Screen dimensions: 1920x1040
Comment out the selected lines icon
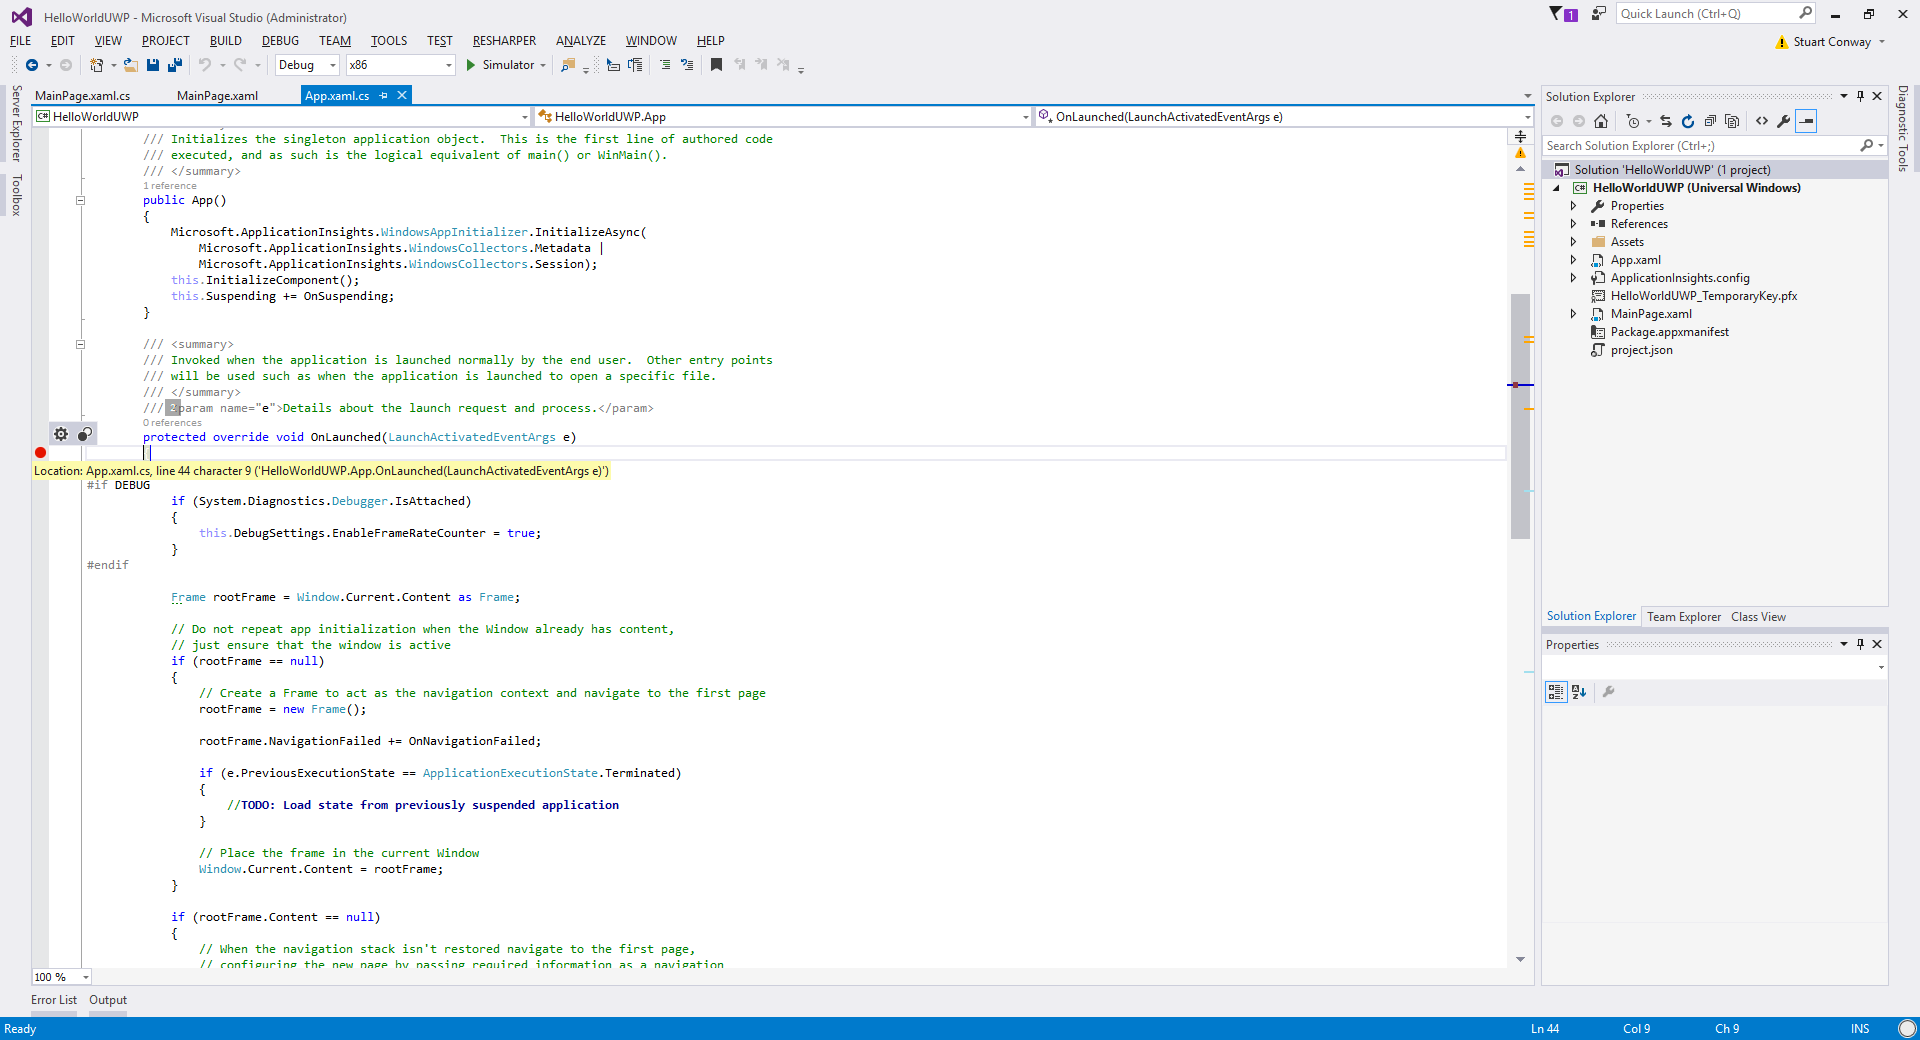pos(665,65)
